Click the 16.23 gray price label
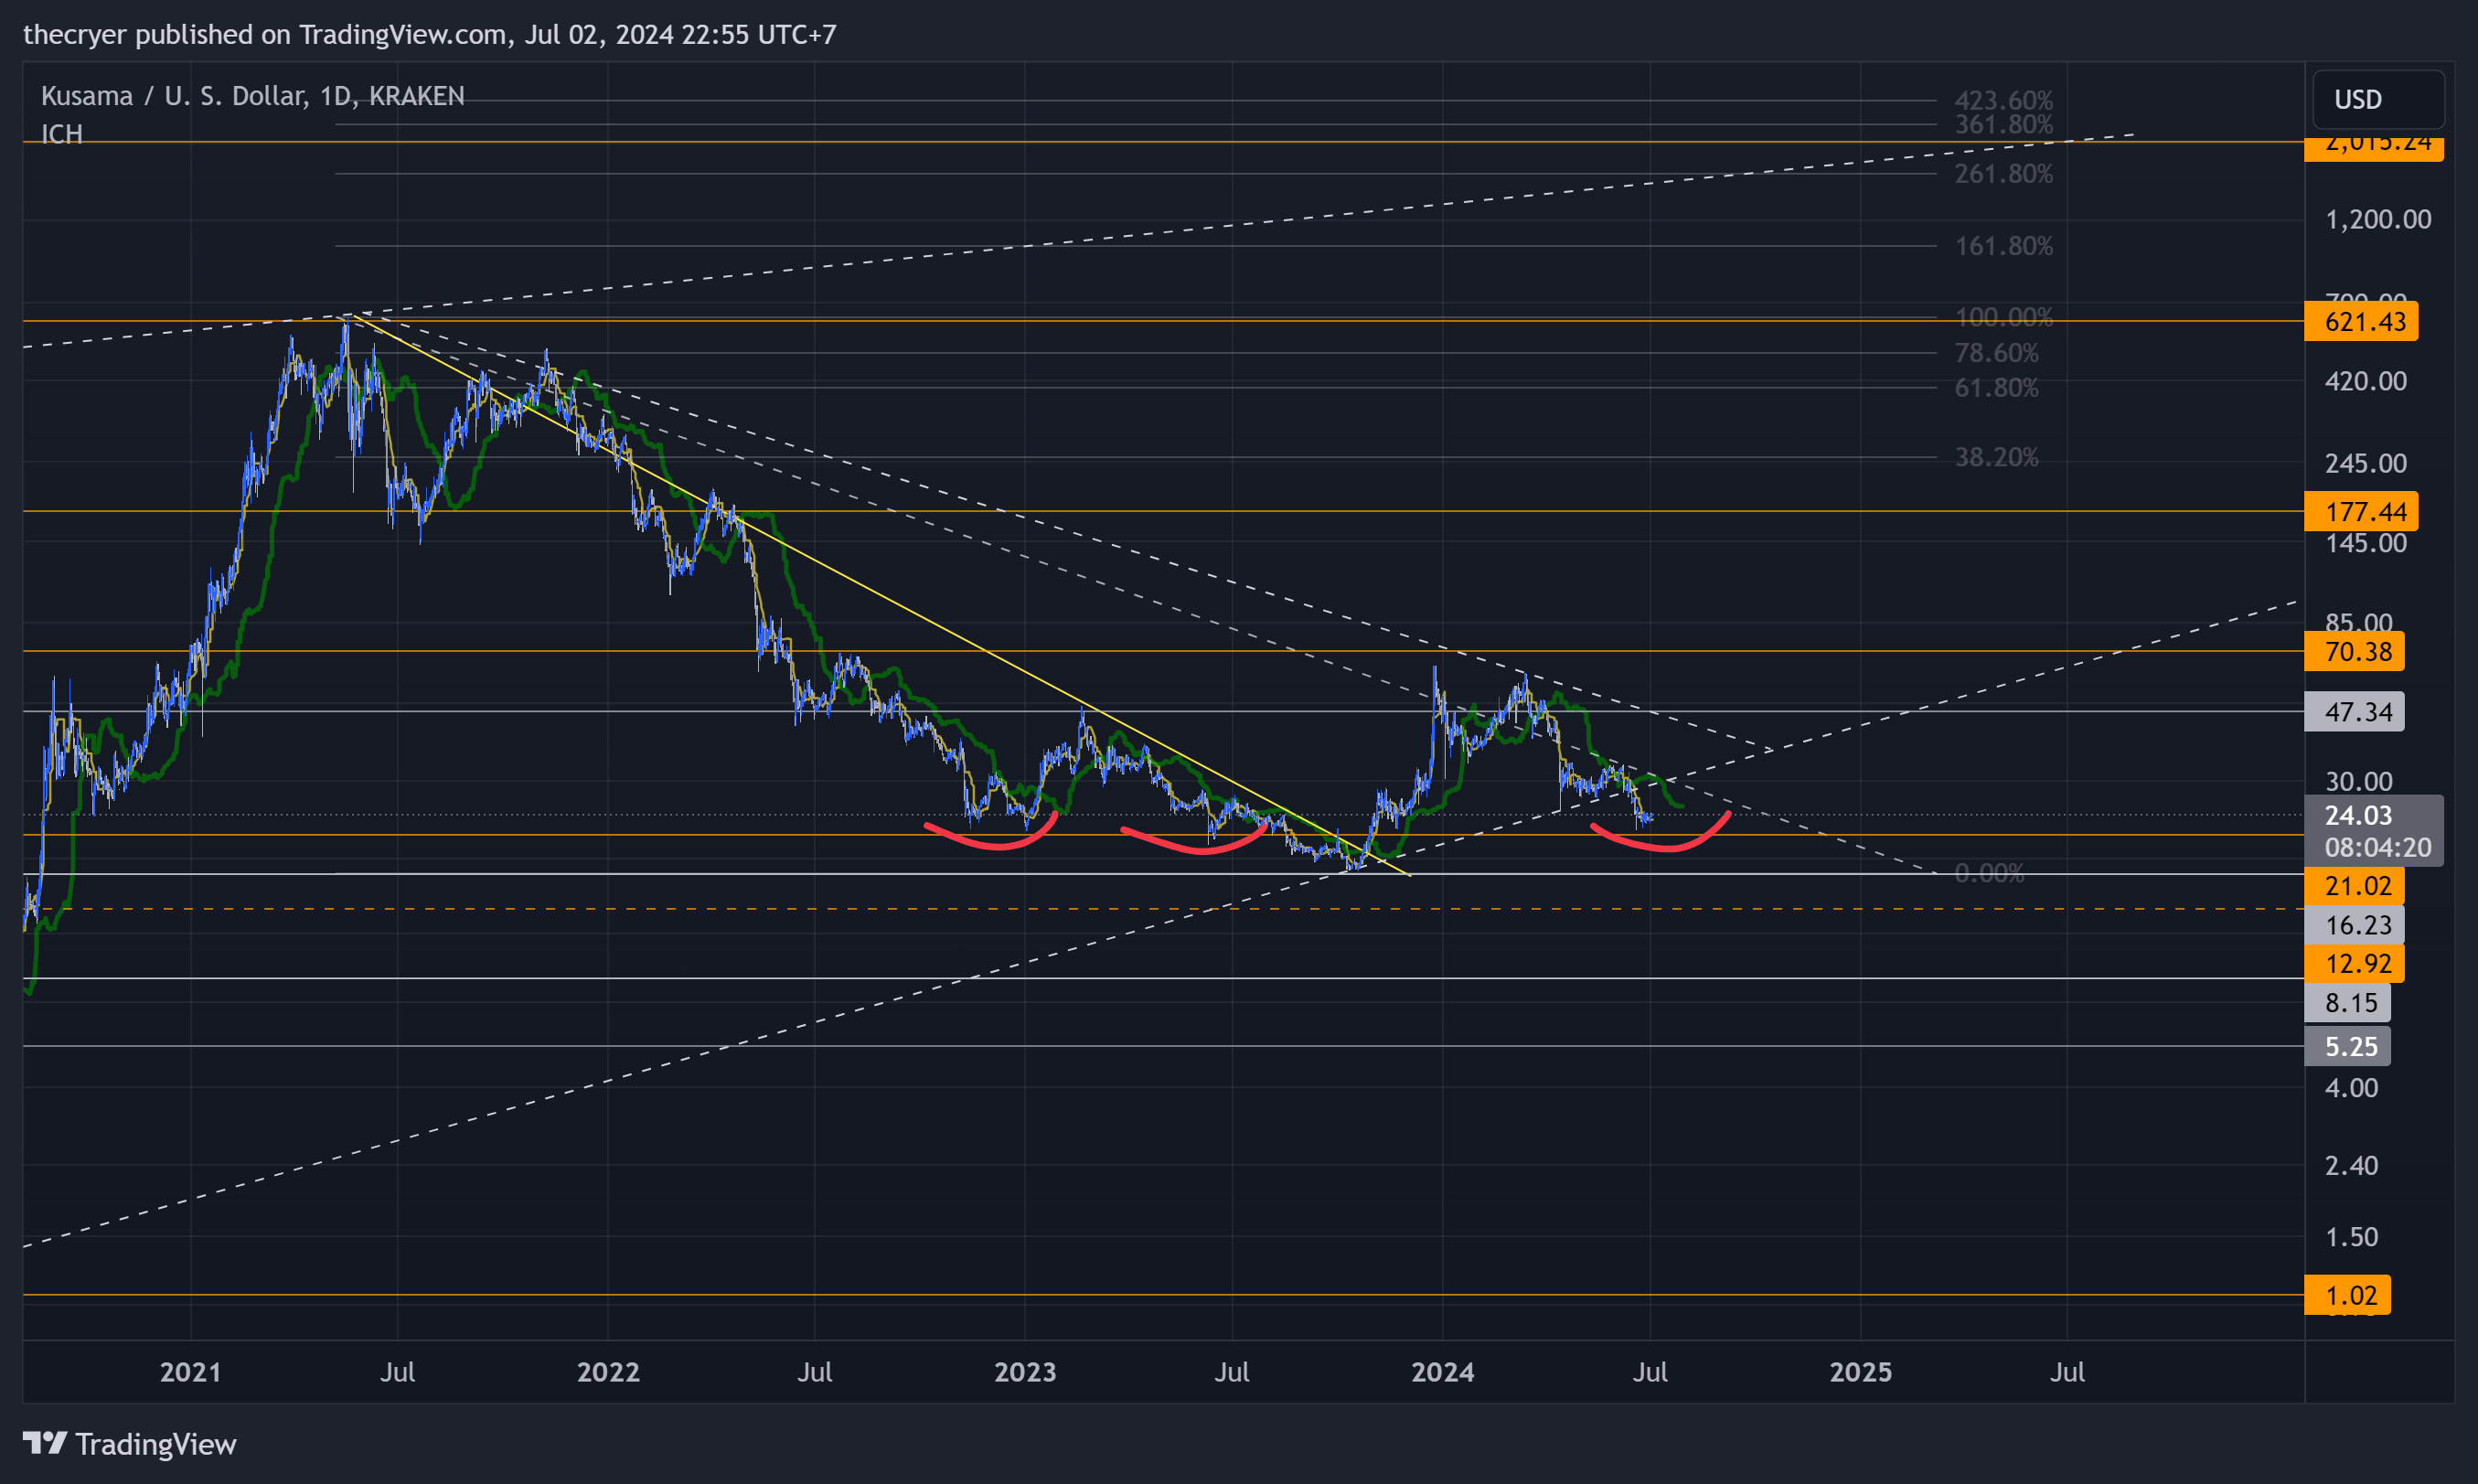2478x1484 pixels. coord(2353,925)
